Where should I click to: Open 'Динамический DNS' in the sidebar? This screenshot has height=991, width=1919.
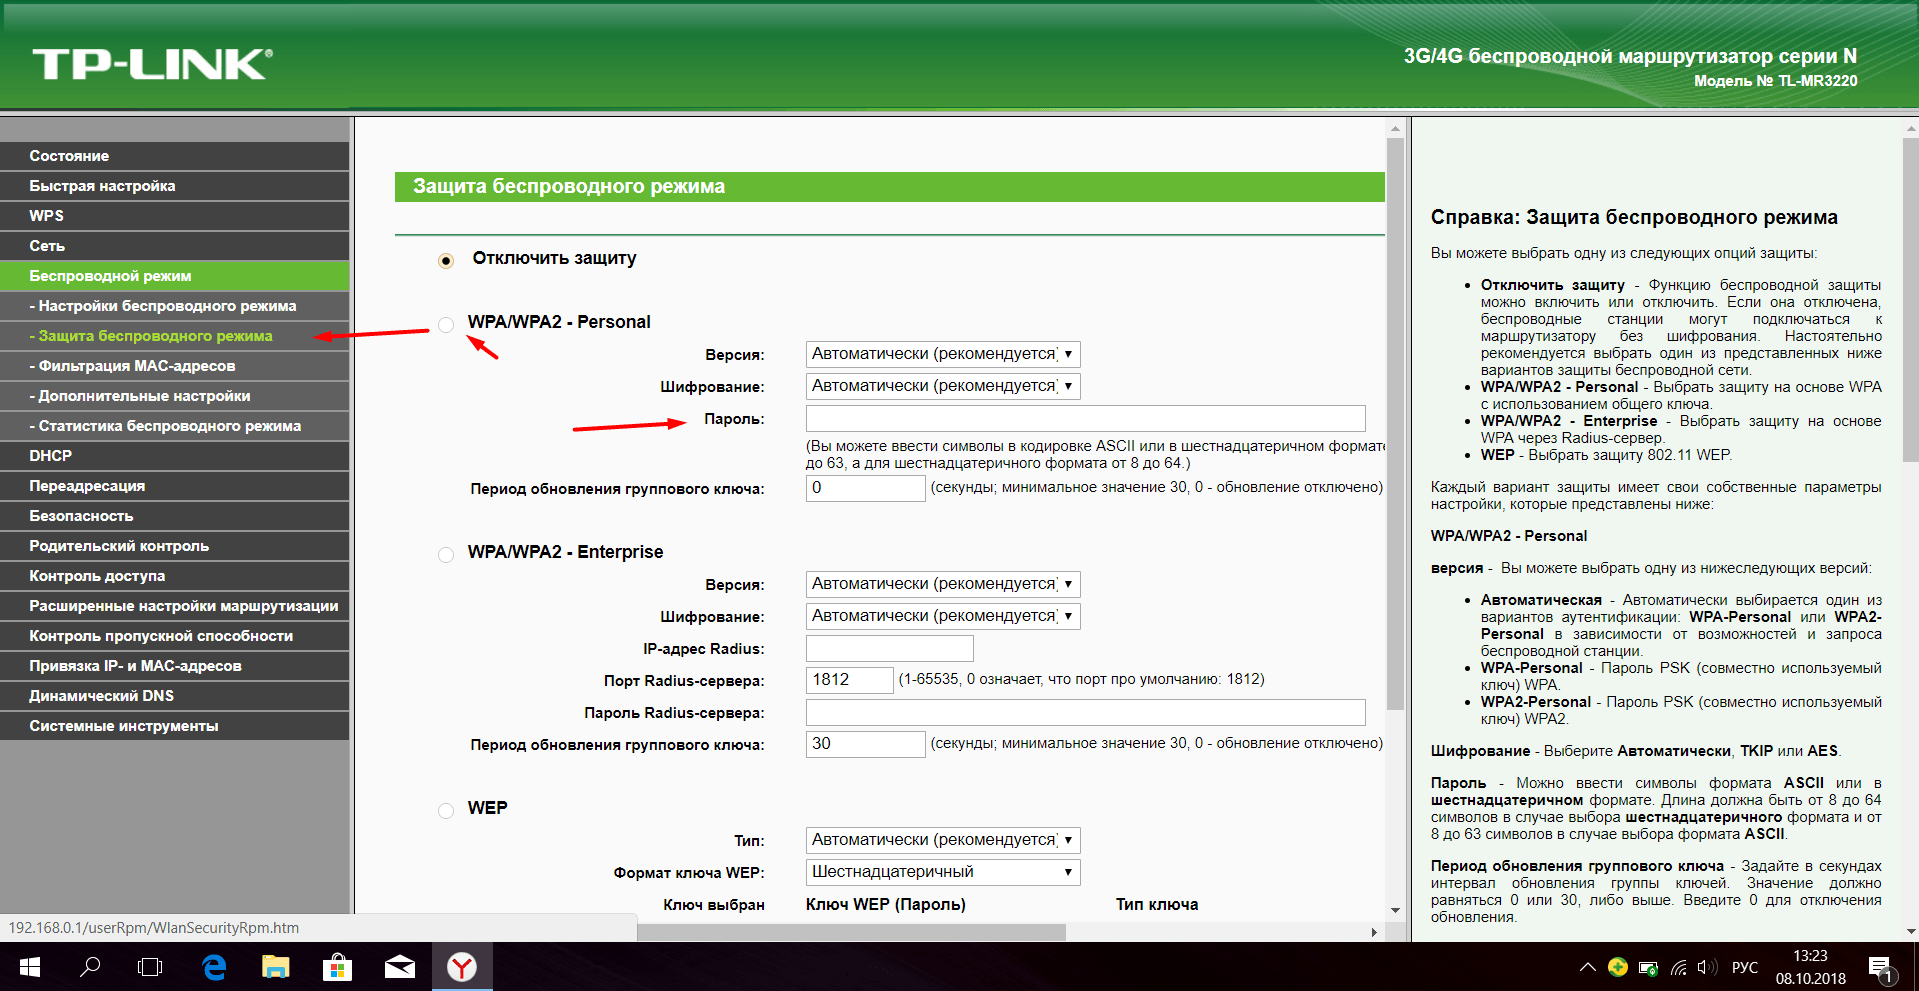click(175, 696)
